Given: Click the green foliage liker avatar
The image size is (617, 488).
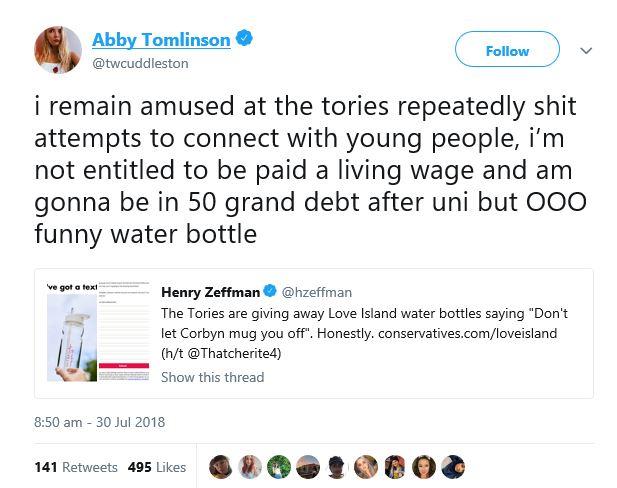Looking at the screenshot, I should (x=279, y=467).
